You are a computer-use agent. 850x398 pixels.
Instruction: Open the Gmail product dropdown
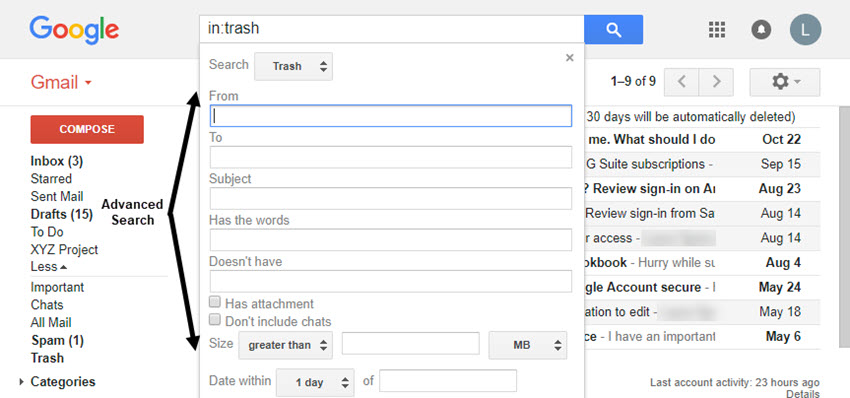click(x=61, y=82)
